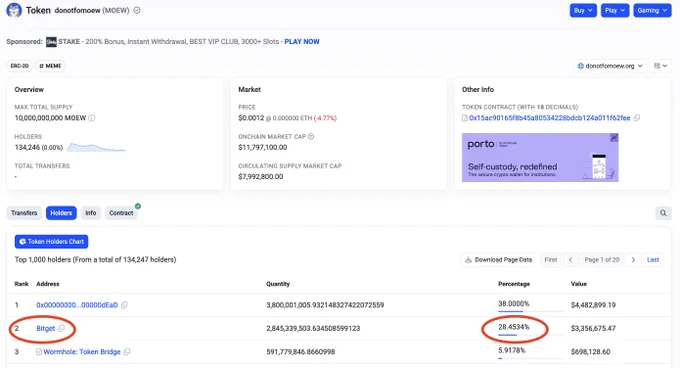Switch to the Transfers tab
Viewport: 680px width, 368px height.
[24, 213]
